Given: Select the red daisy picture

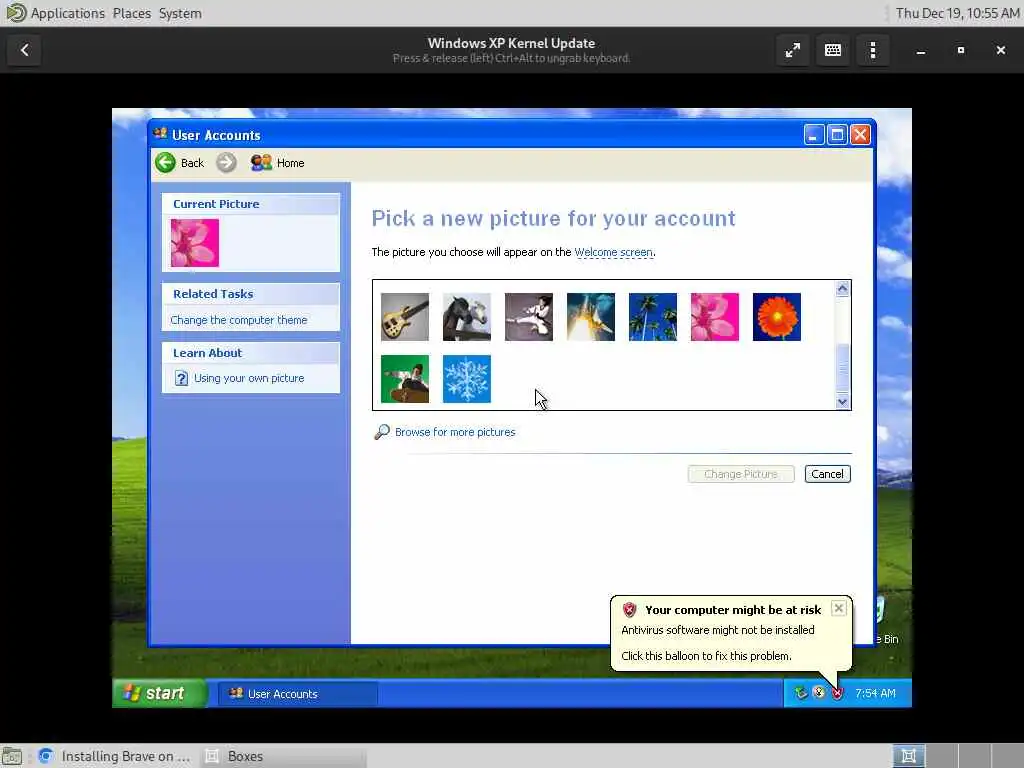Looking at the screenshot, I should tap(776, 317).
